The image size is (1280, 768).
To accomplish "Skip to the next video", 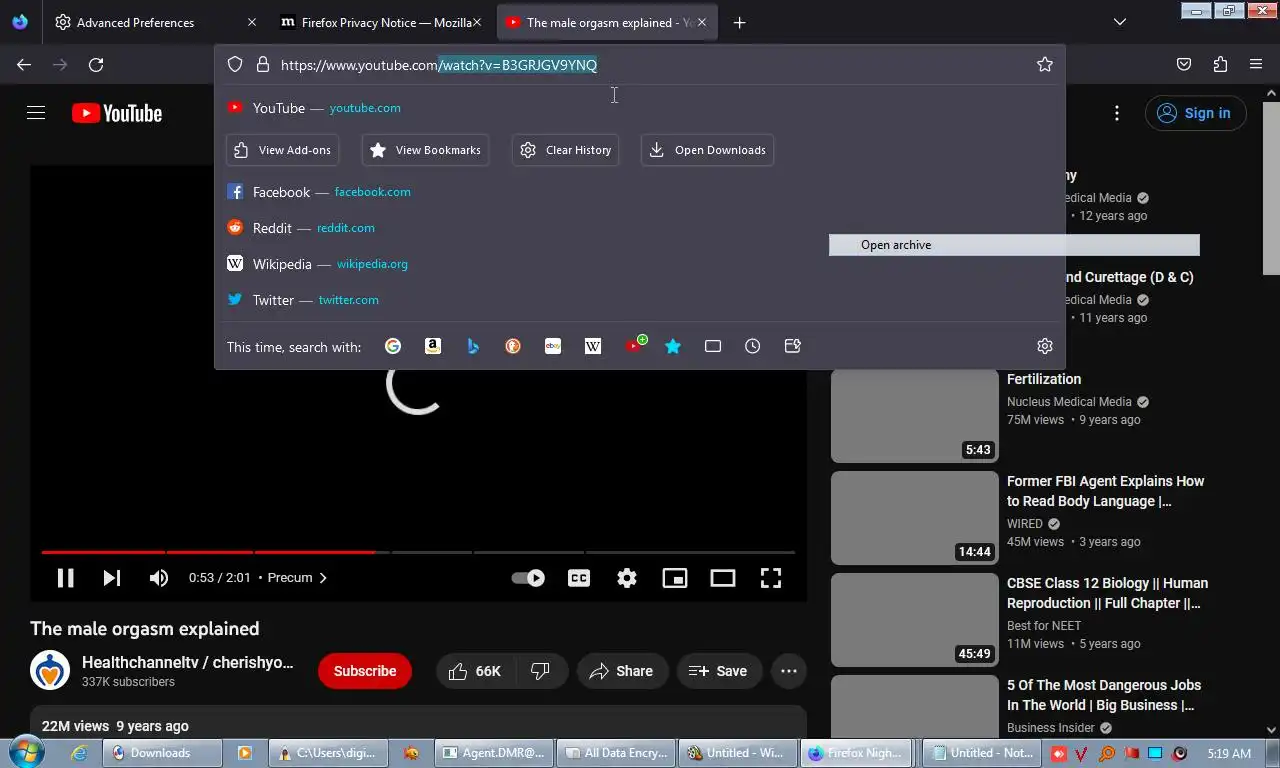I will [x=112, y=578].
